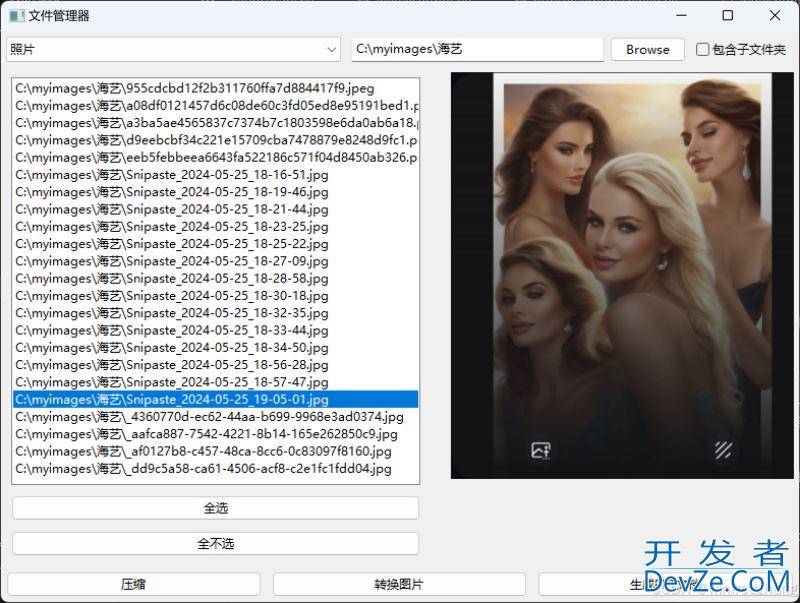Choose Snipaste_2024-05-25_18-57-47.jpg from the file list
This screenshot has width=800, height=603.
click(x=172, y=382)
